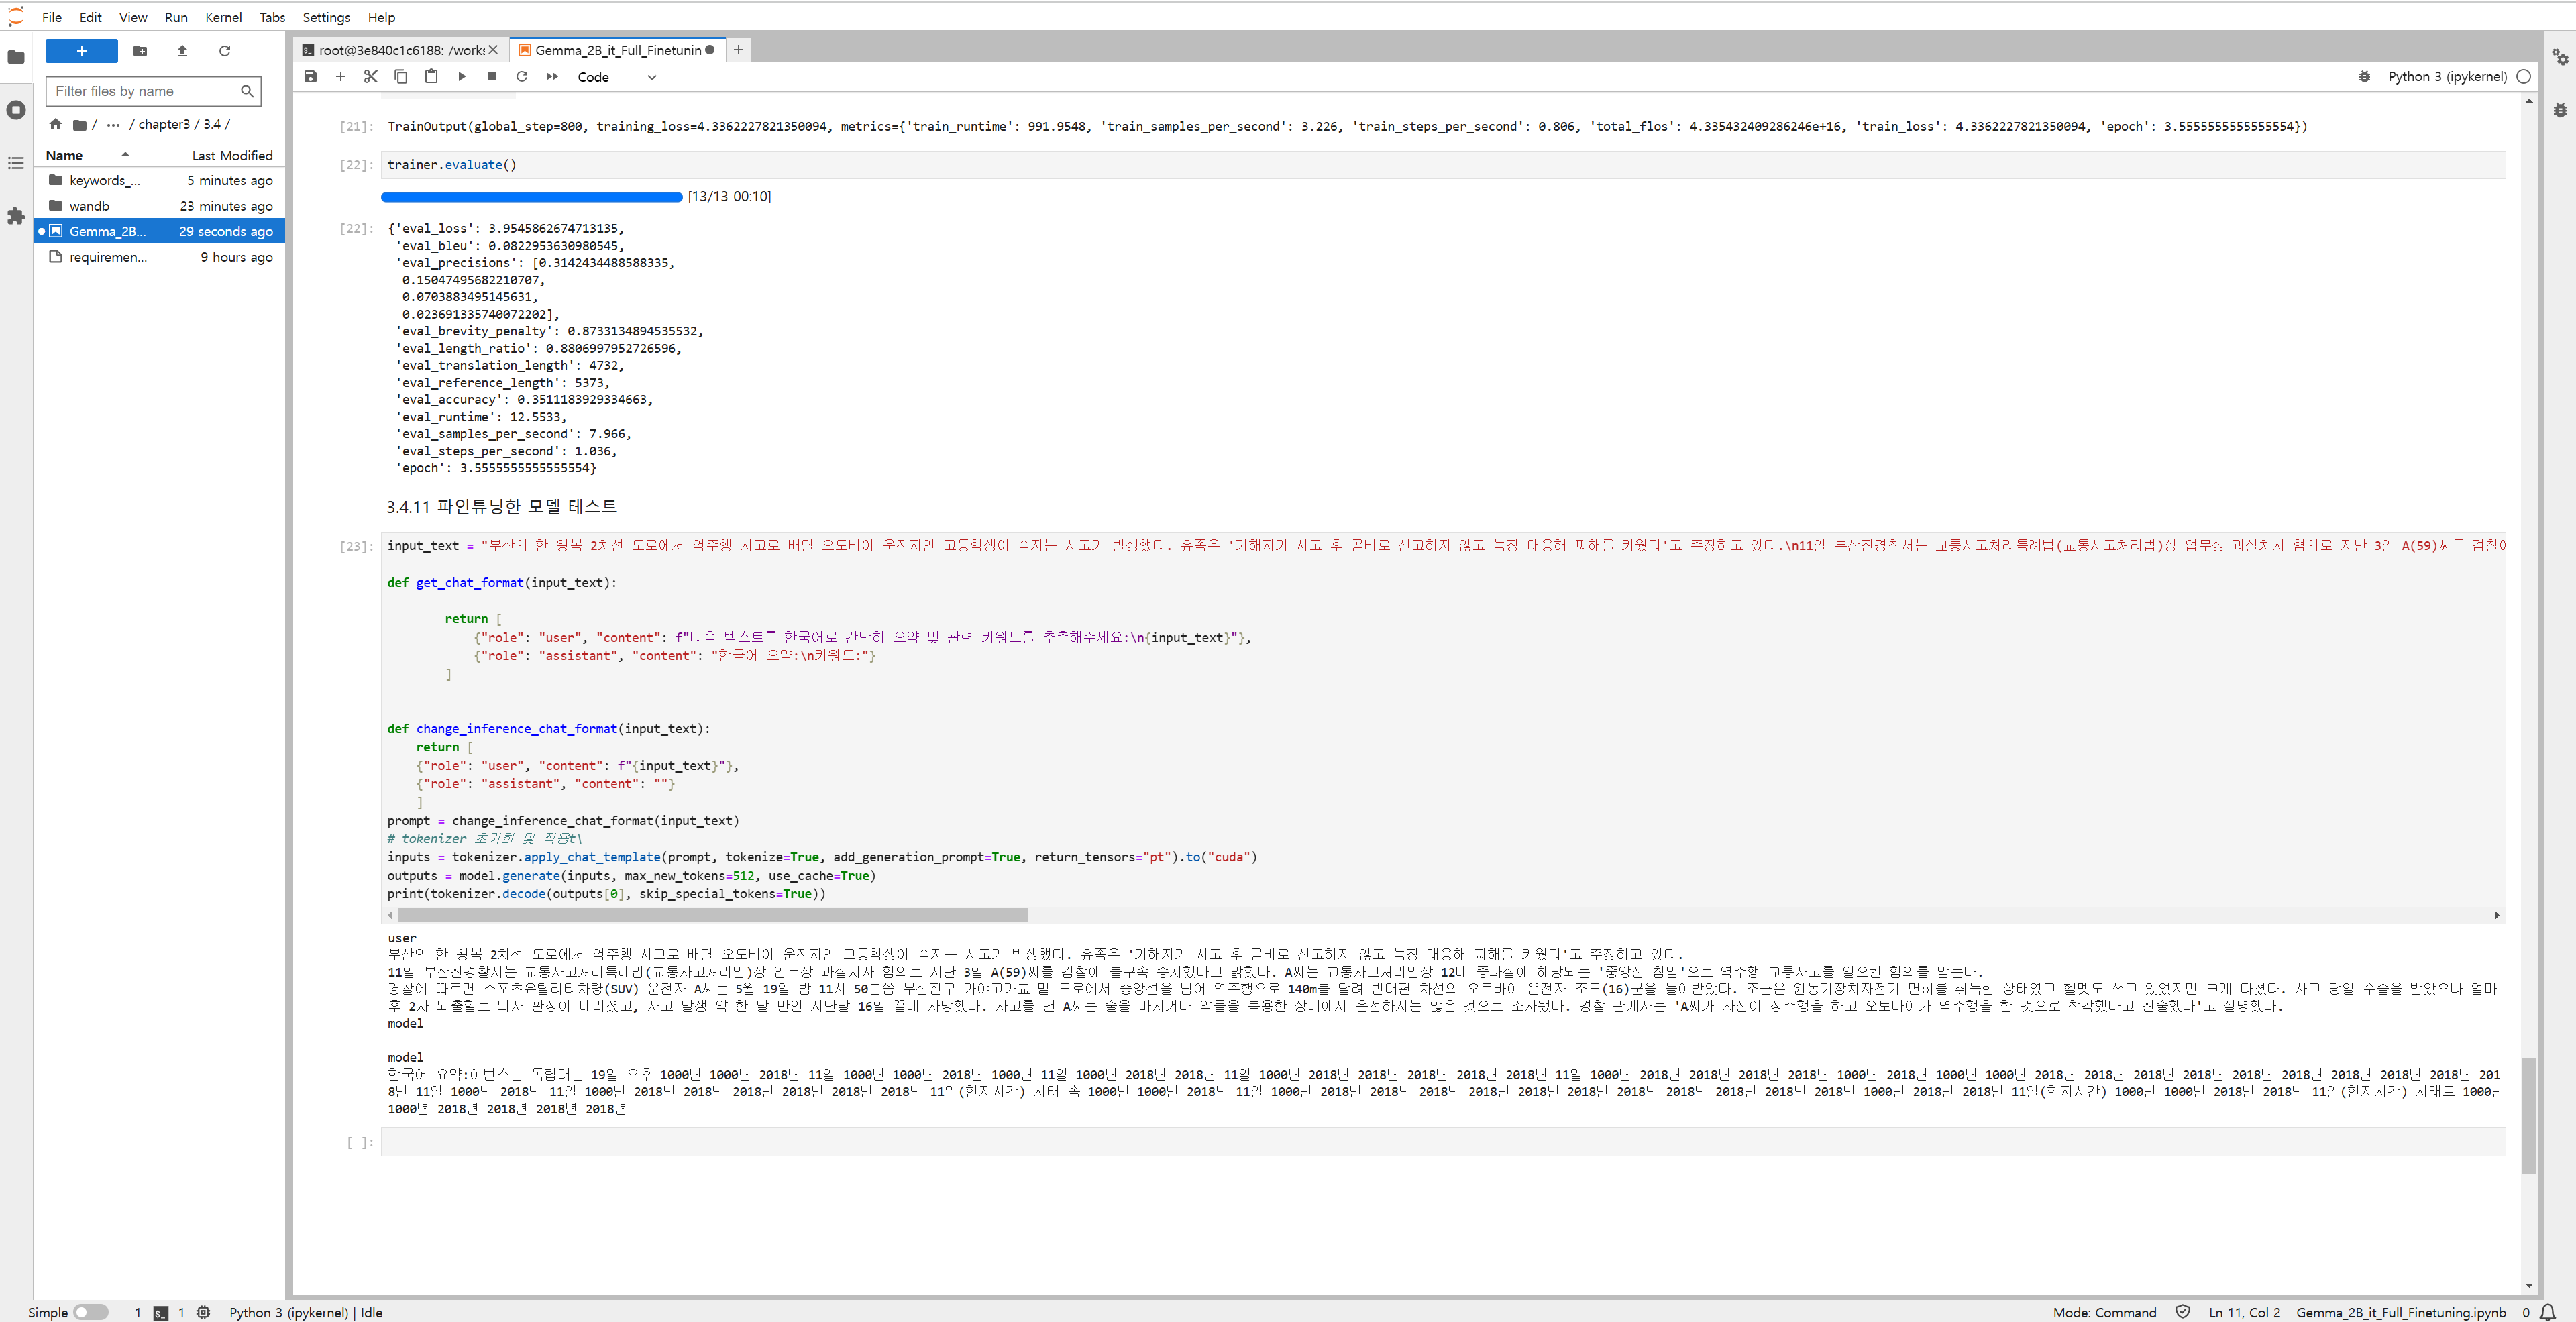Open the Running Terminals and Kernels sidebar
The width and height of the screenshot is (2576, 1322).
(x=16, y=110)
